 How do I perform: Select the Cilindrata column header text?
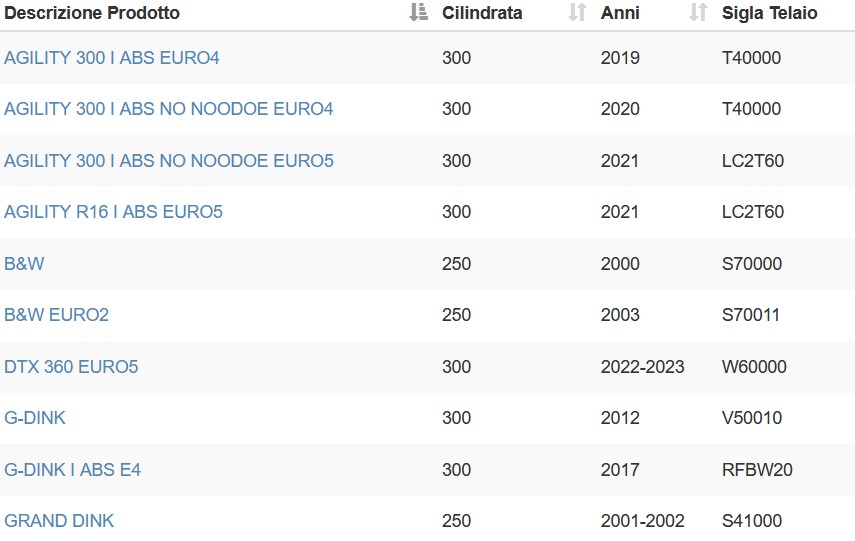(x=482, y=13)
